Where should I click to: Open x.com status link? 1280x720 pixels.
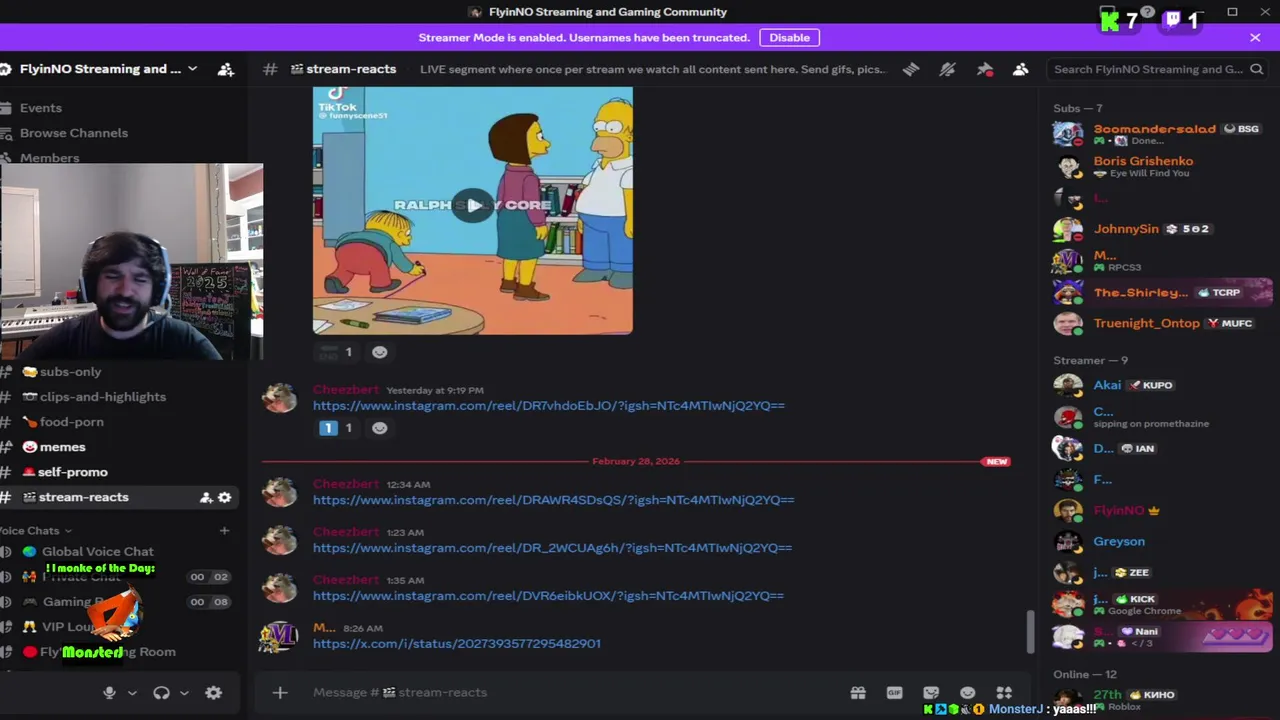(x=457, y=644)
